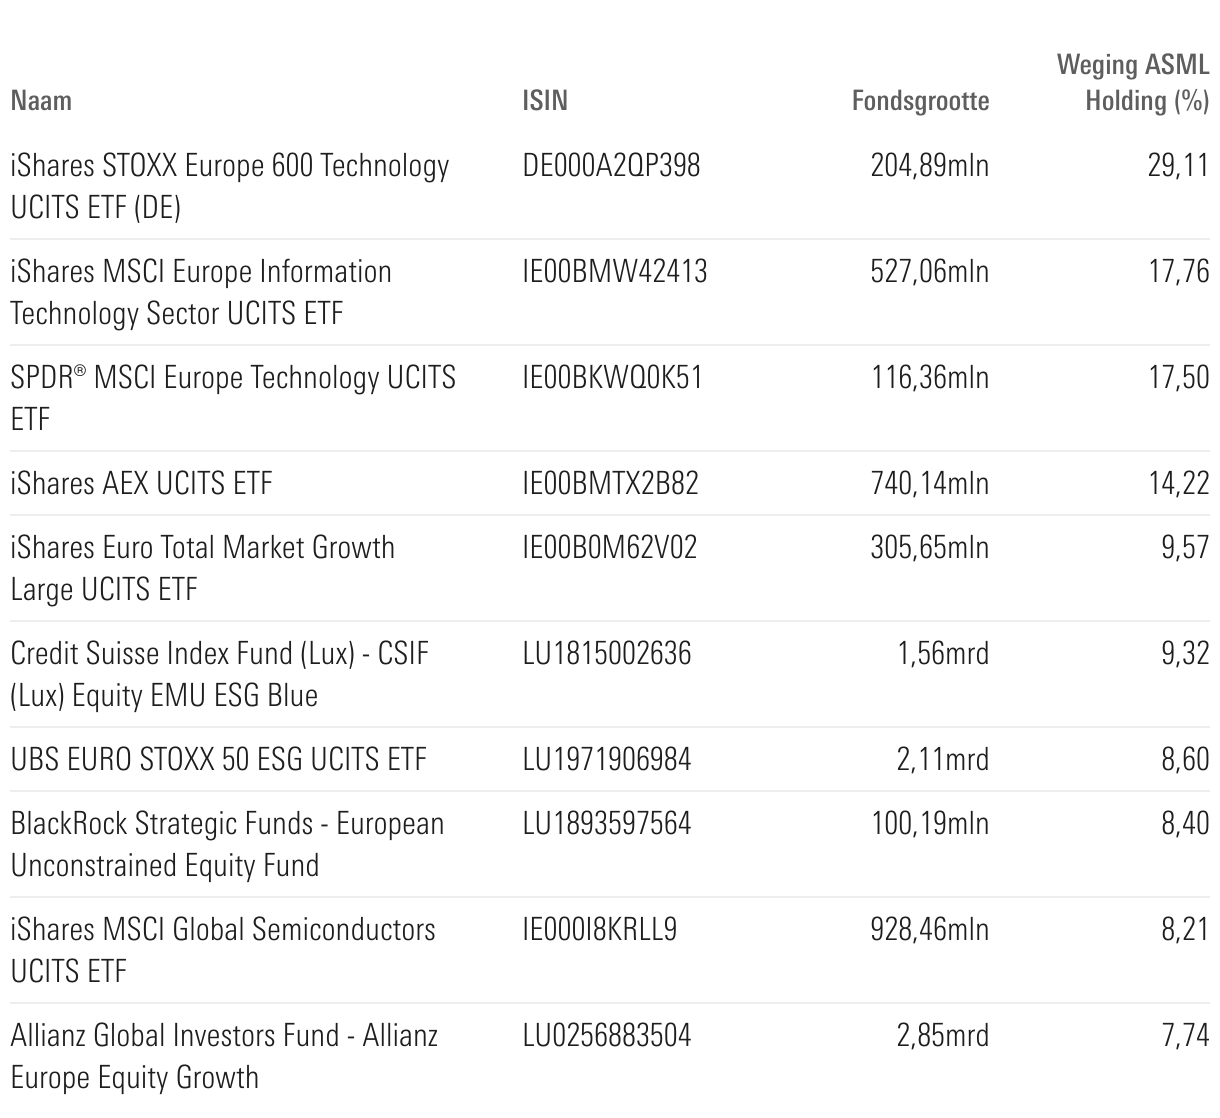Click the Naam column header

[x=41, y=101]
